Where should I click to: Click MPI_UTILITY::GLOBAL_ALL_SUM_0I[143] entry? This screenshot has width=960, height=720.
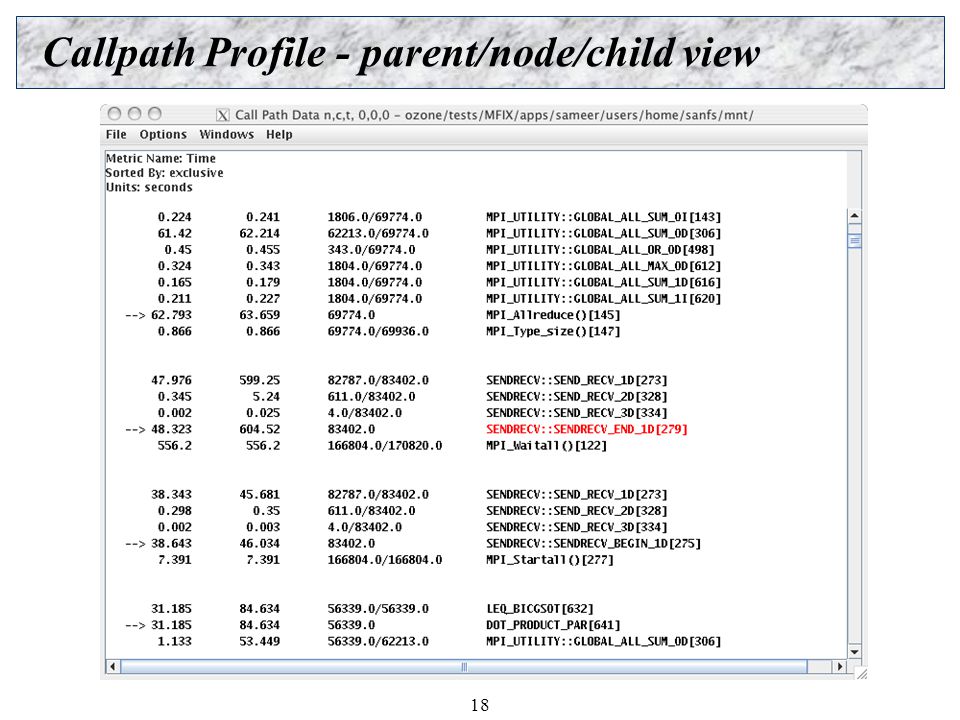click(x=603, y=217)
